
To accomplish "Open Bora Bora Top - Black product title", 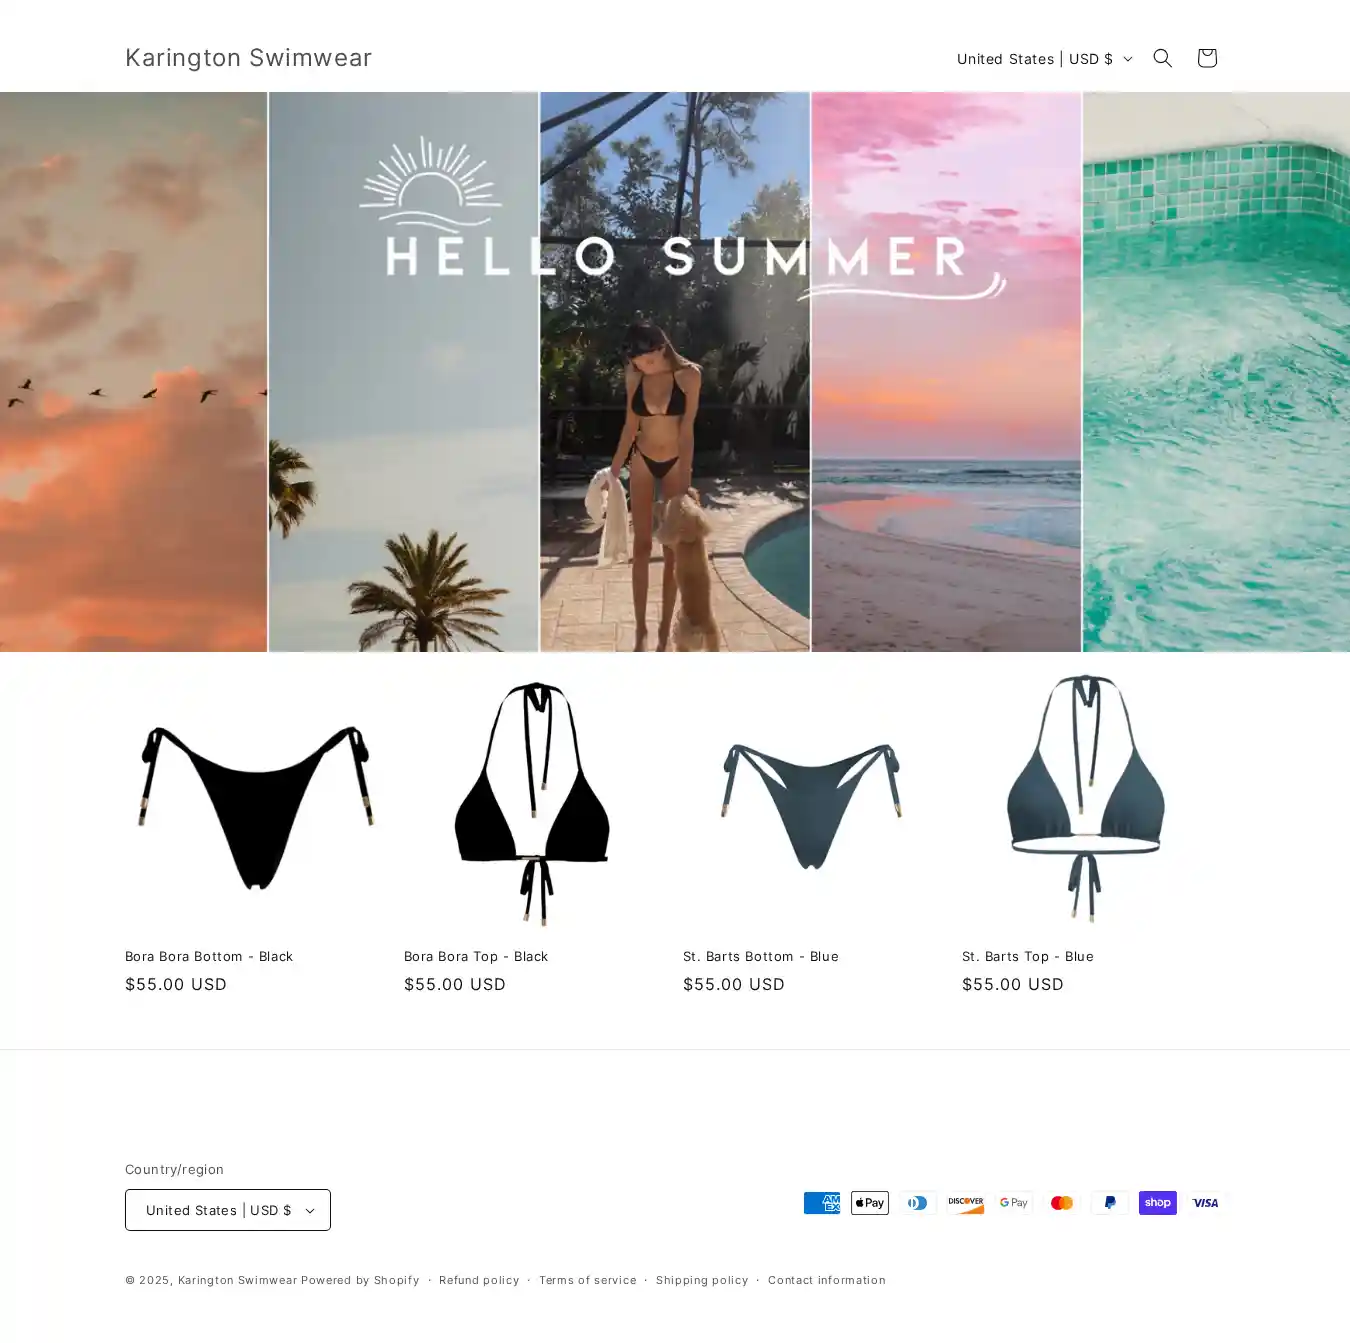I will click(x=476, y=956).
